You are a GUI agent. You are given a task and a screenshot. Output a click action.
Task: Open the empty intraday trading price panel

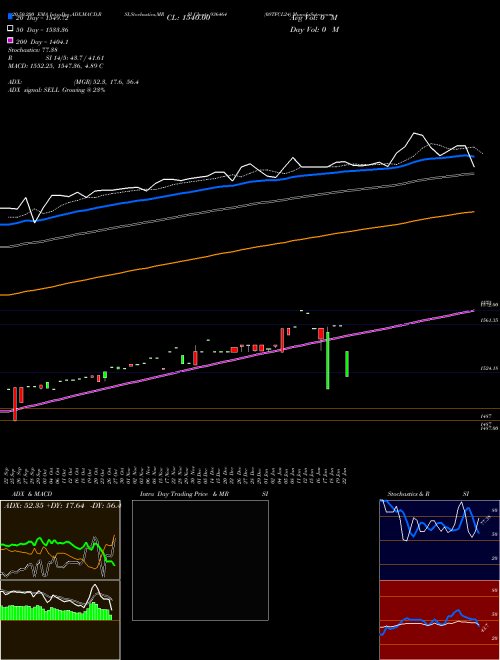click(x=200, y=560)
